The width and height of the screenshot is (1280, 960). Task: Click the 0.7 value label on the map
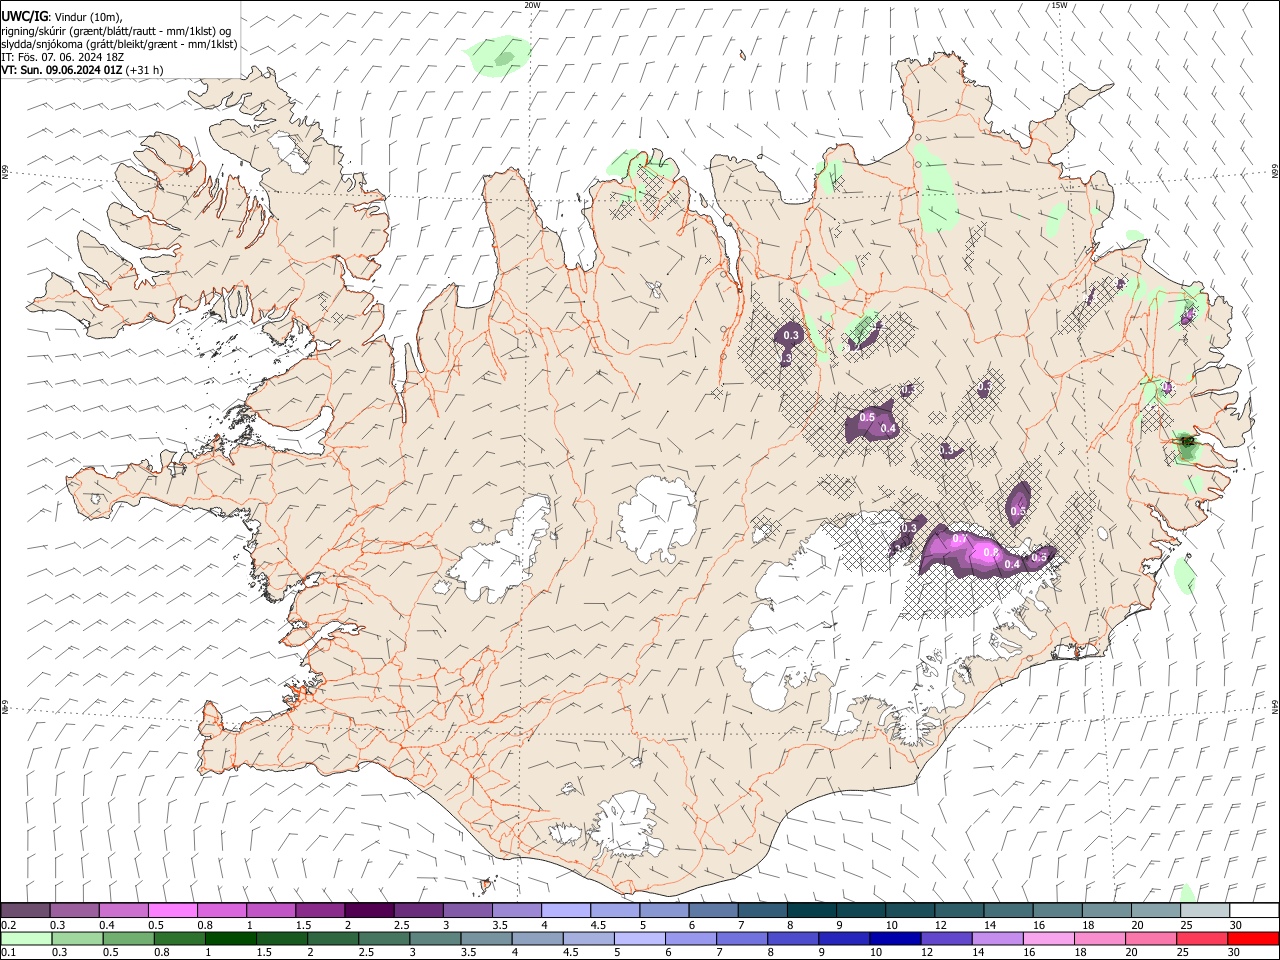[x=960, y=539]
